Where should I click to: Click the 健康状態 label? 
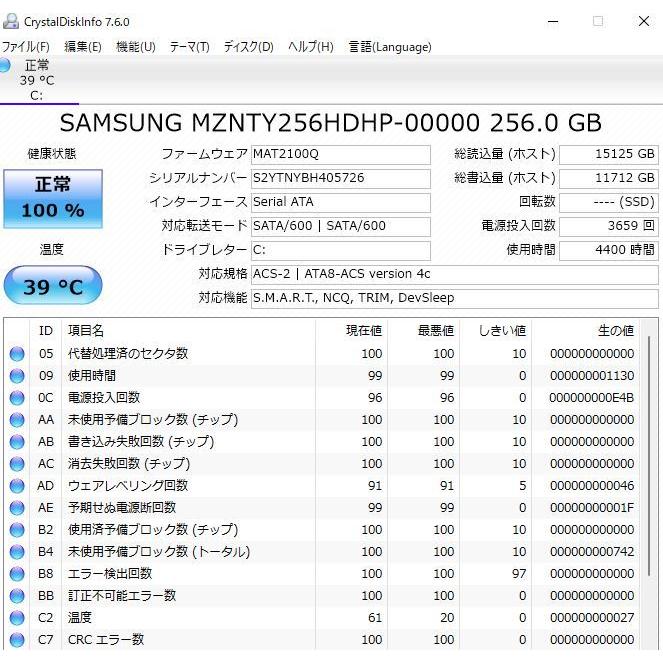coord(52,153)
